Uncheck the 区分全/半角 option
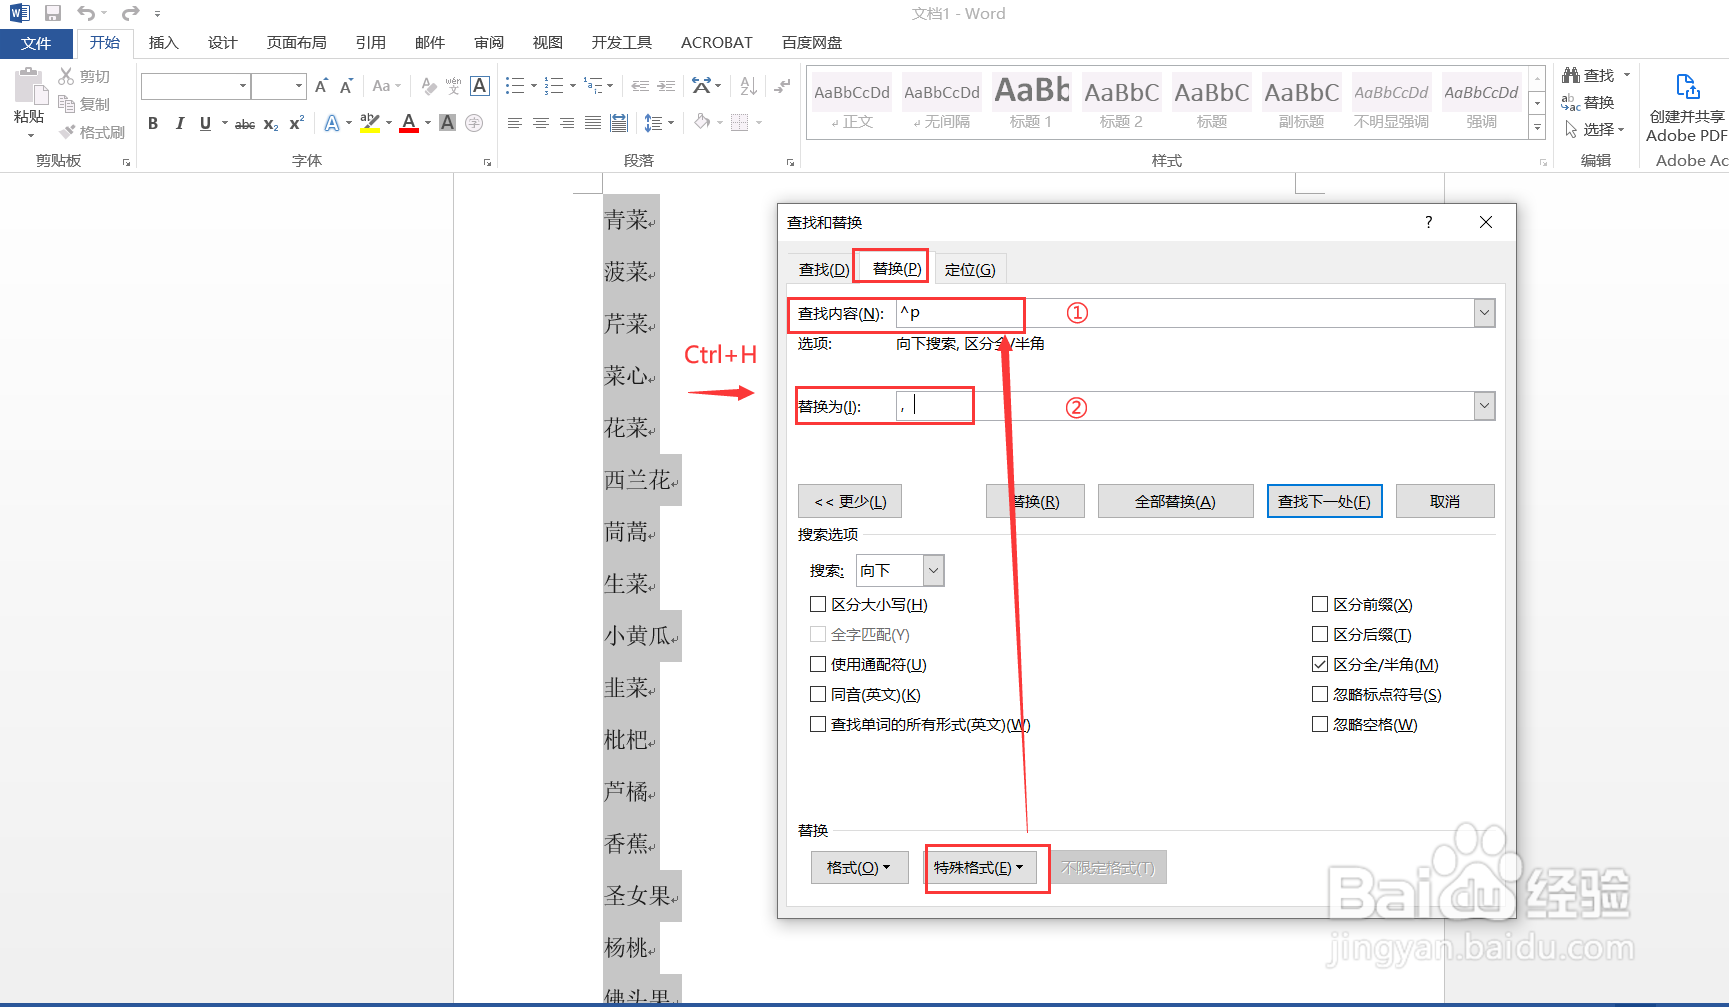 [1320, 664]
